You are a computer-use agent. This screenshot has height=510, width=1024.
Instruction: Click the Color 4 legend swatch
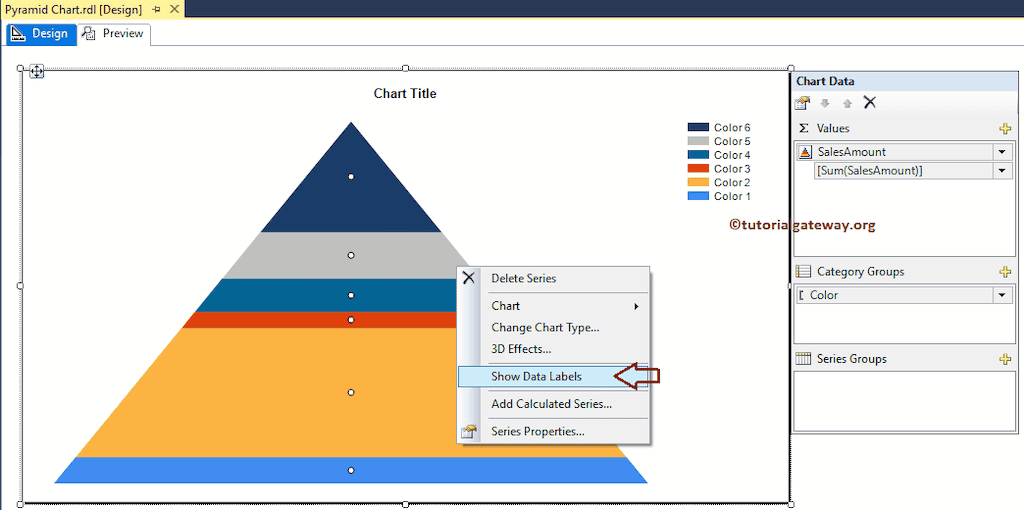698,155
